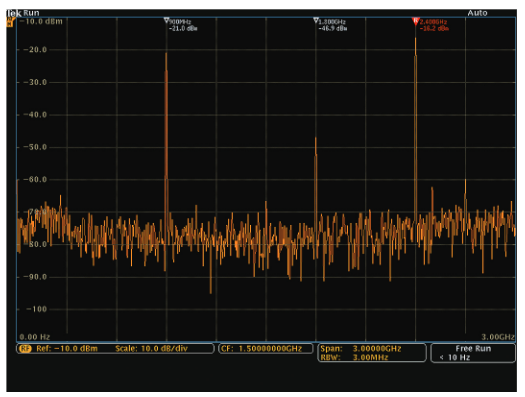Image resolution: width=525 pixels, height=397 pixels.
Task: Click the 3.00GHz stop frequency label
Action: coord(498,337)
